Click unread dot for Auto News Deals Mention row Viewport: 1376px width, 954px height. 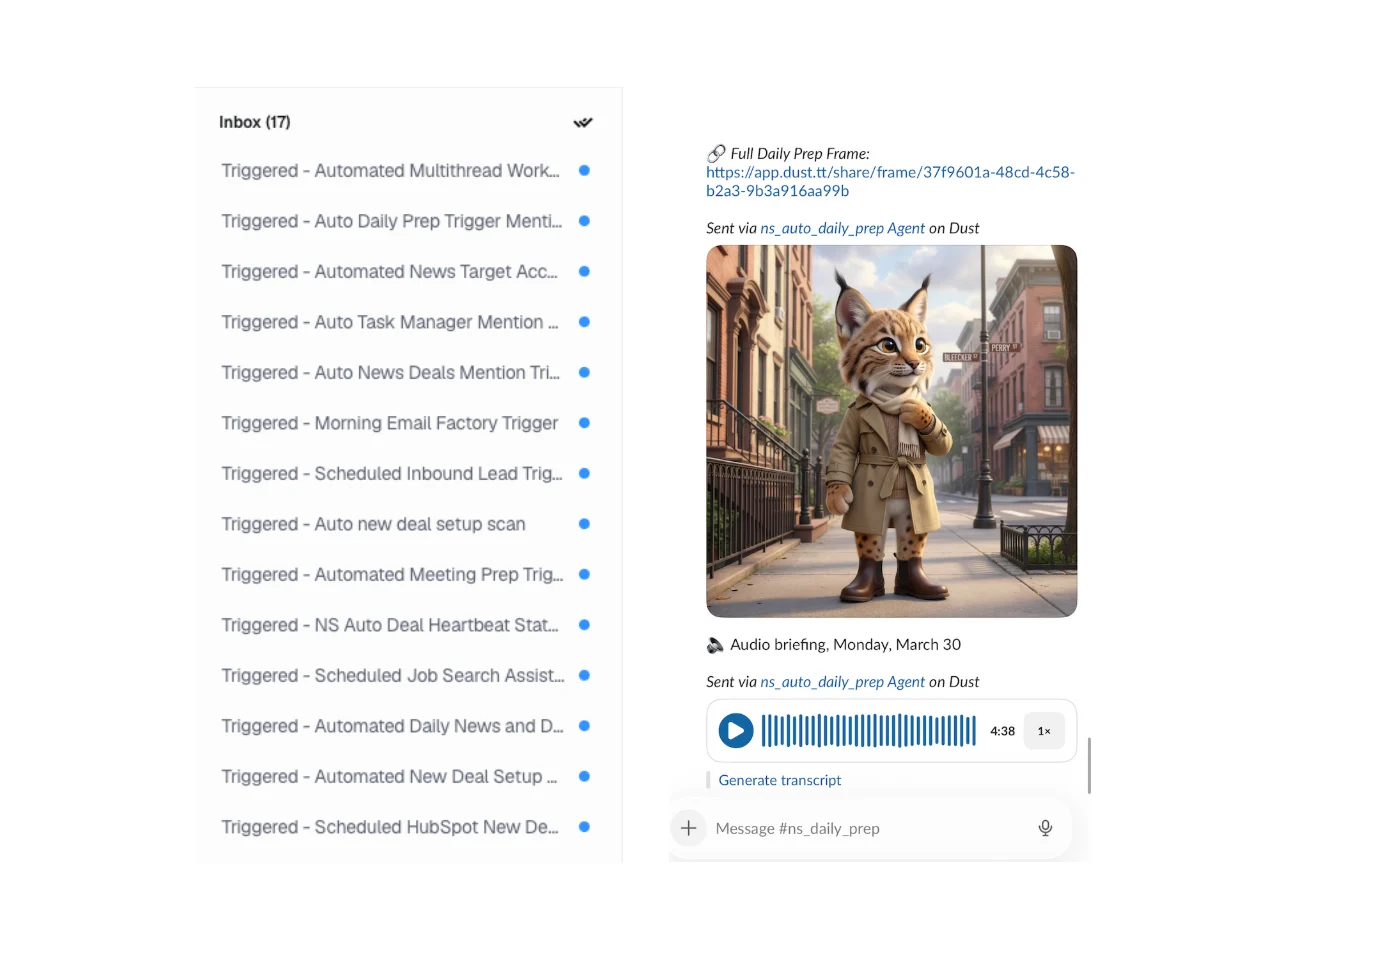[584, 373]
